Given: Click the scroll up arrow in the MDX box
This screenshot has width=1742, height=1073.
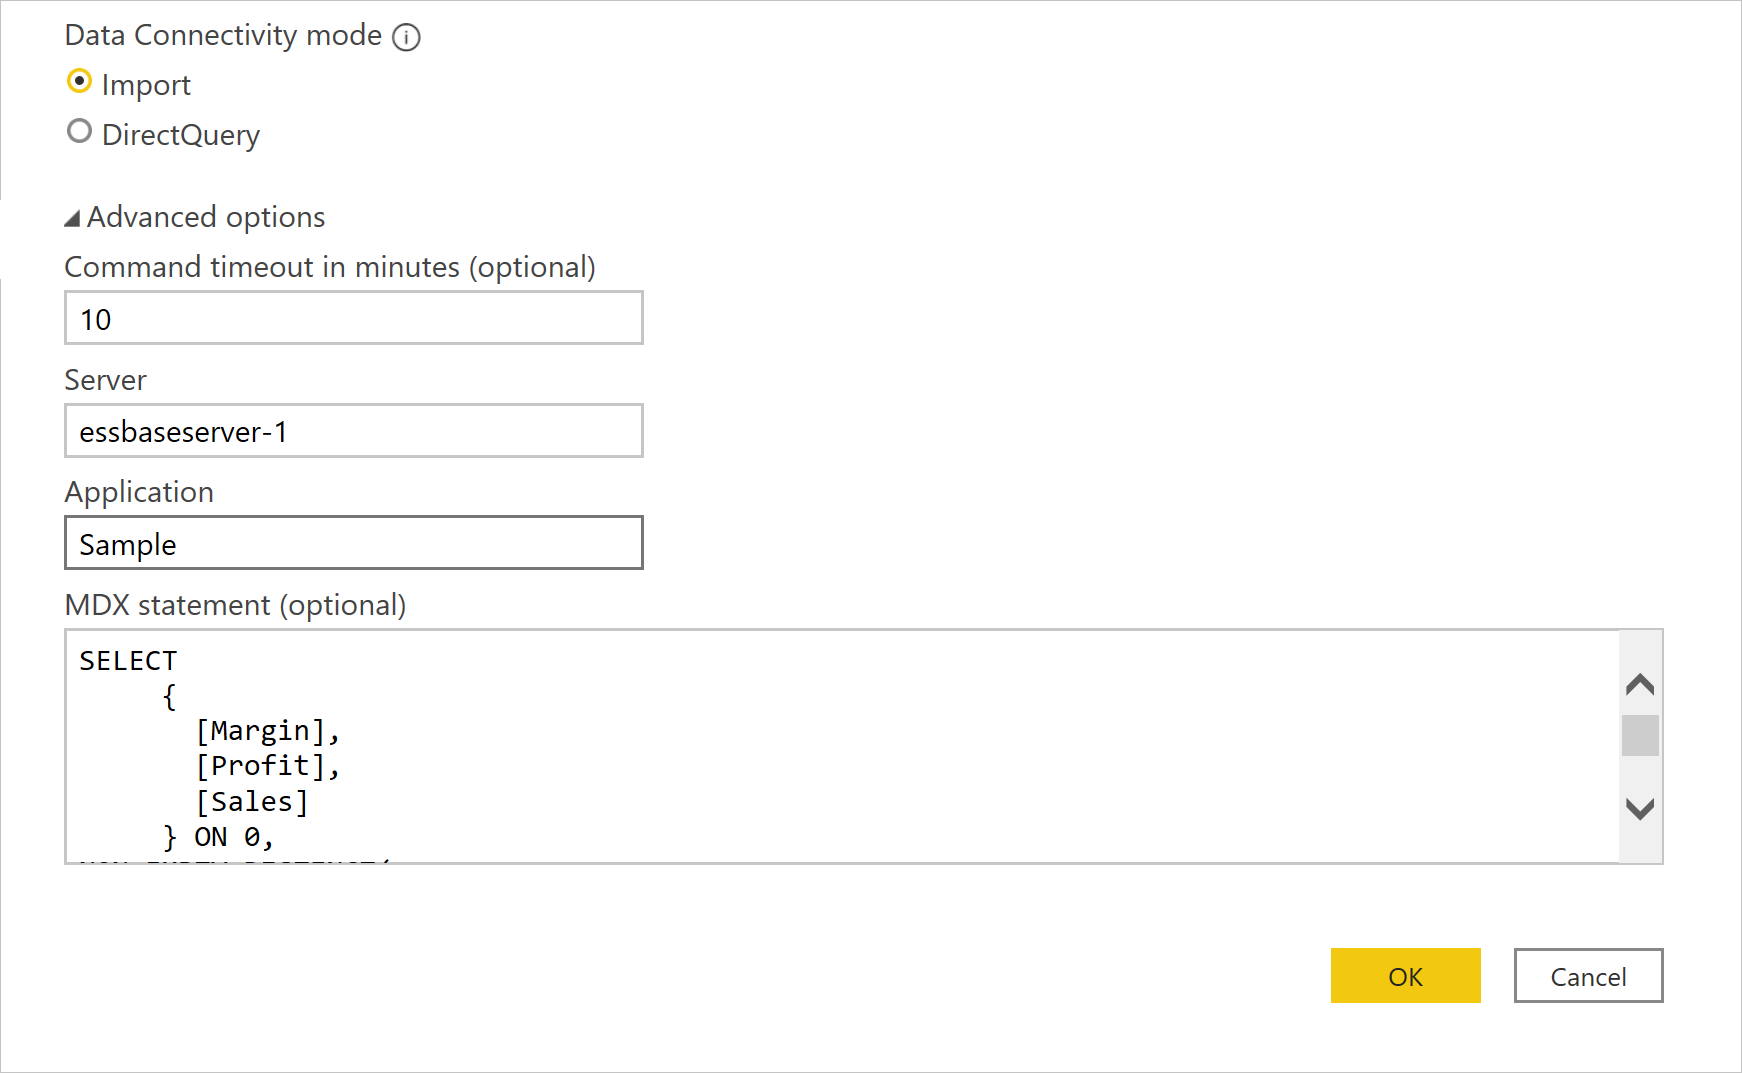Looking at the screenshot, I should tap(1637, 684).
